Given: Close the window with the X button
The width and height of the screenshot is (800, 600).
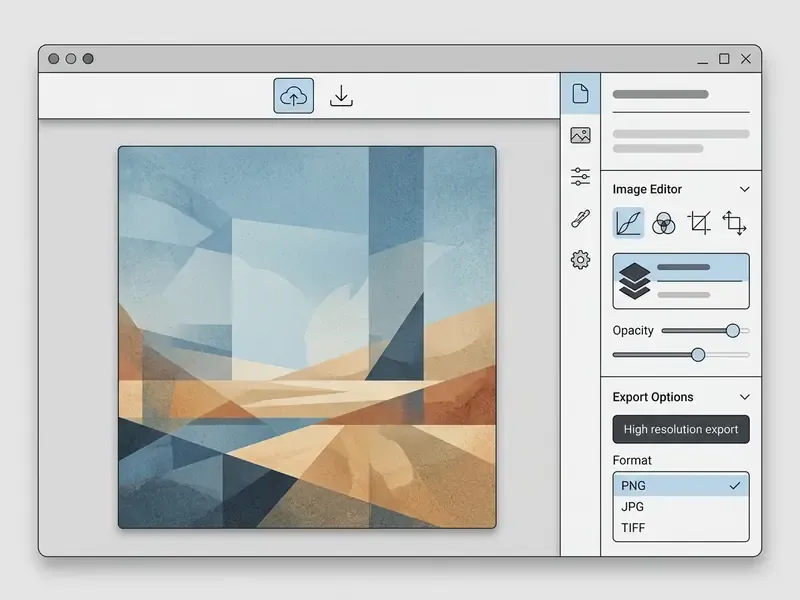Looking at the screenshot, I should pos(746,59).
